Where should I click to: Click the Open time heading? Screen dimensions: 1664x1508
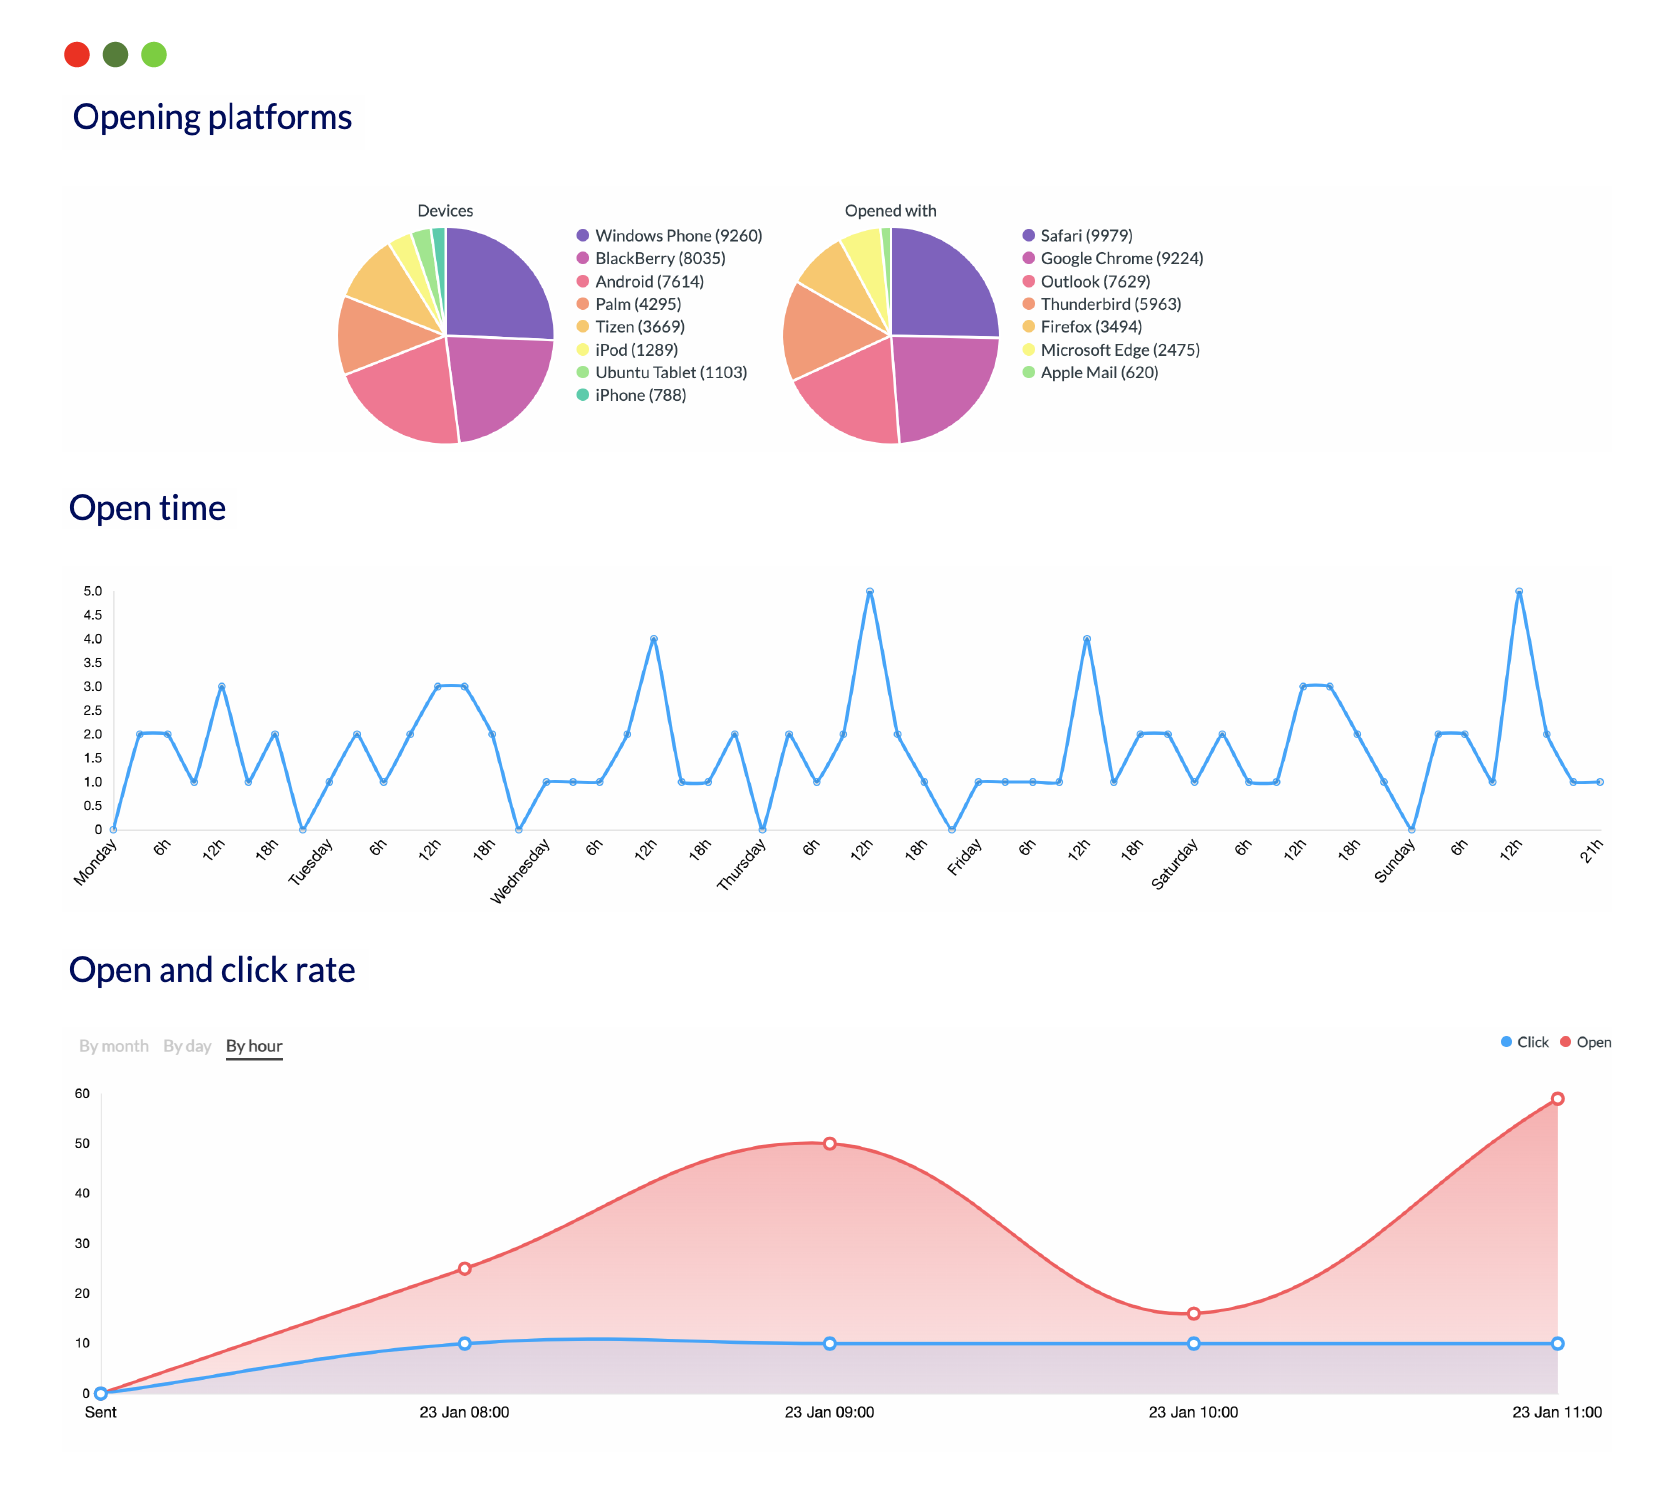[x=147, y=508]
